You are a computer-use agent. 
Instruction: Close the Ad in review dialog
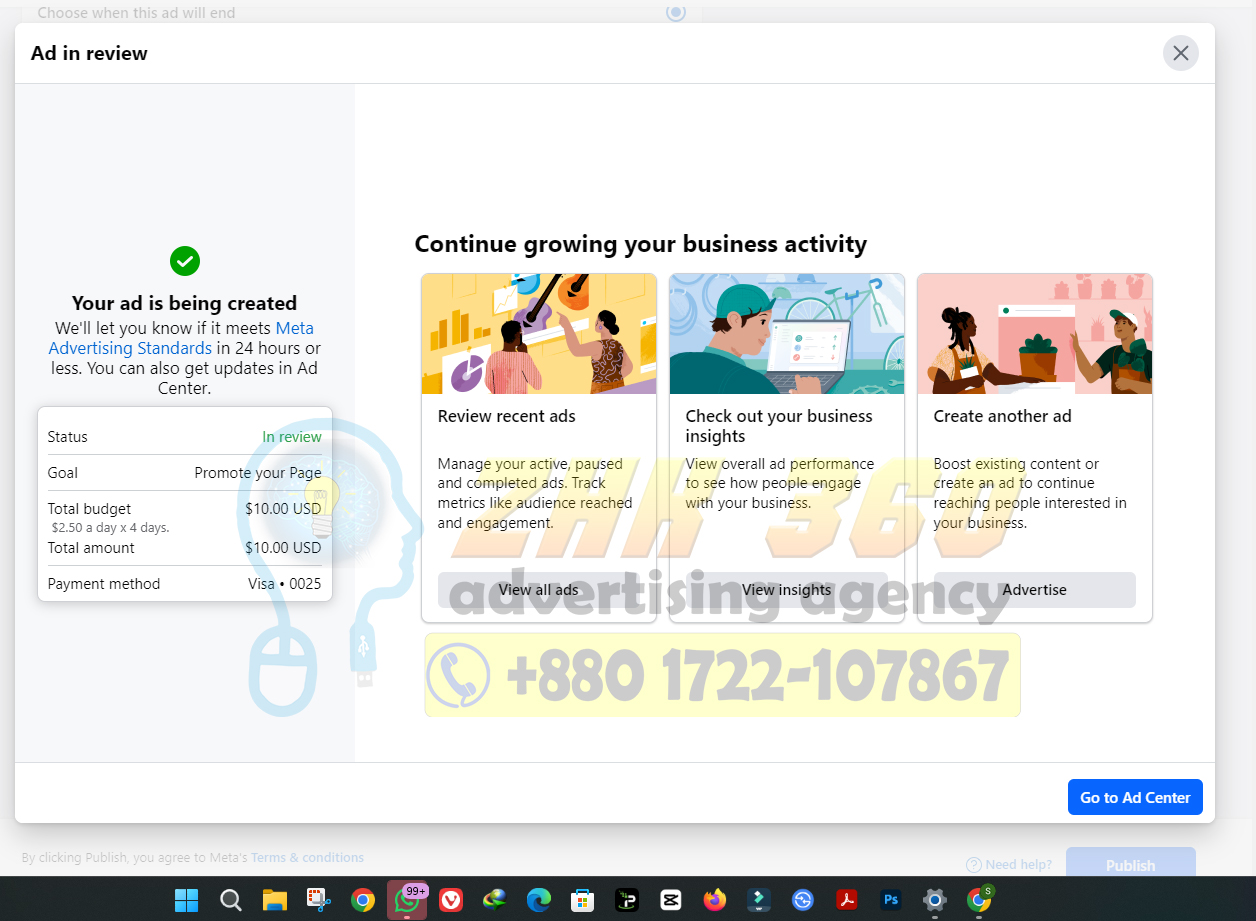(1181, 53)
